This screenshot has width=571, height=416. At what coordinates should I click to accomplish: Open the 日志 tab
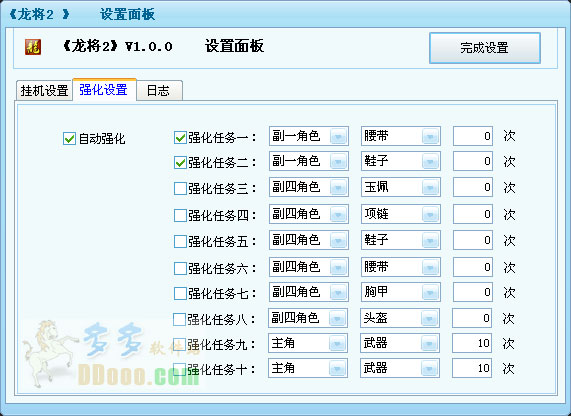pyautogui.click(x=159, y=90)
